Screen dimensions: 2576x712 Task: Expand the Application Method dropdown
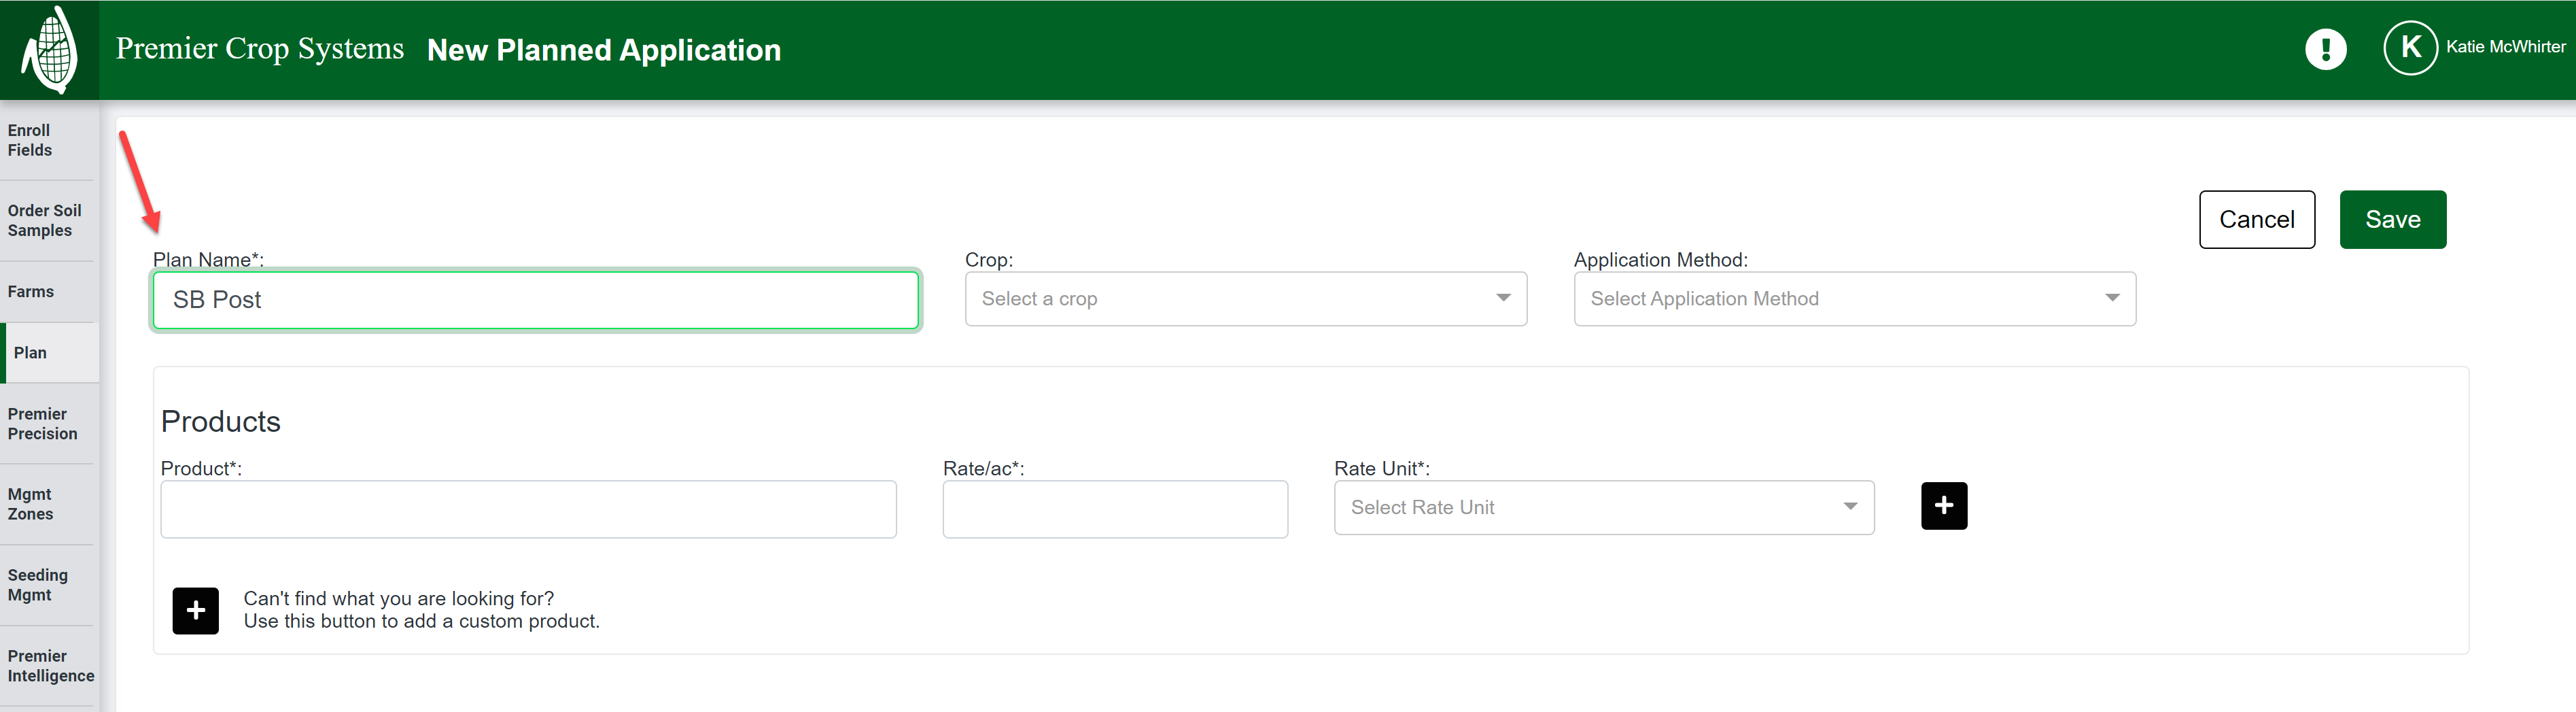coord(1854,299)
